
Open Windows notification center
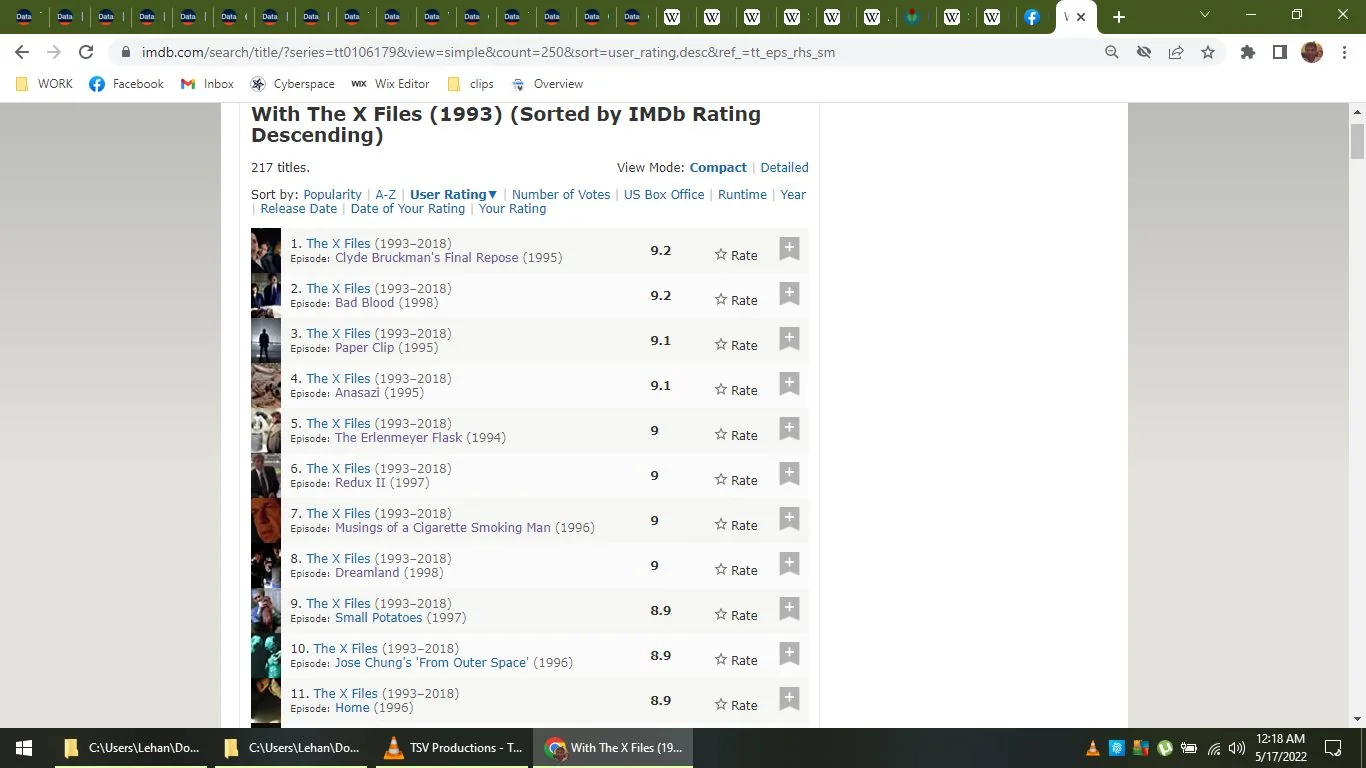click(x=1333, y=748)
